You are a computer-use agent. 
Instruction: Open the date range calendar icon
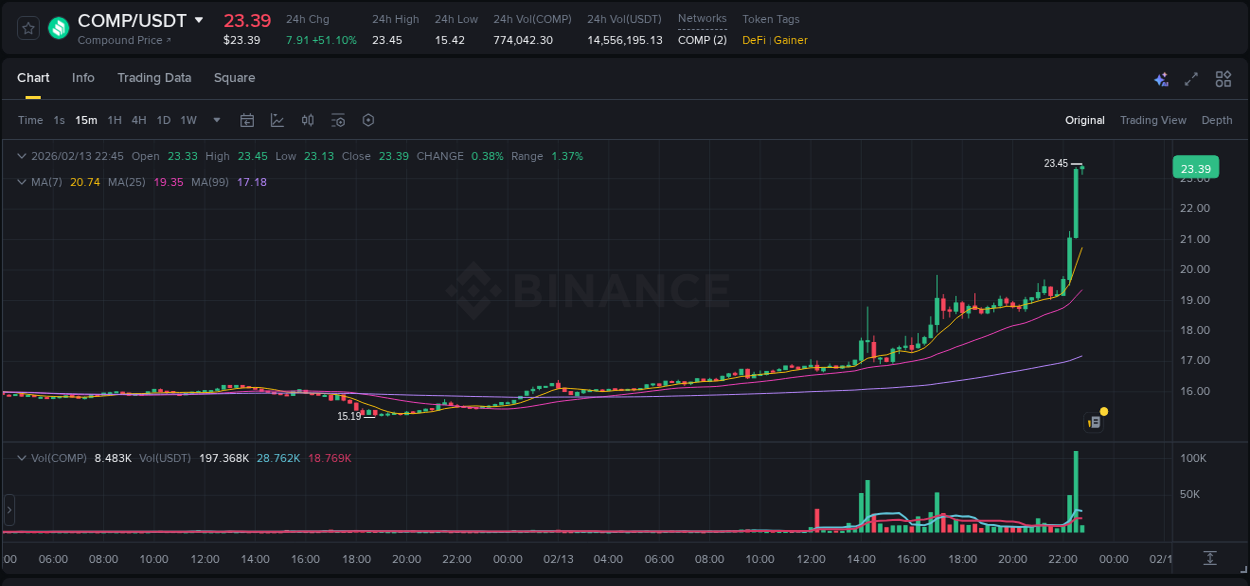(247, 120)
